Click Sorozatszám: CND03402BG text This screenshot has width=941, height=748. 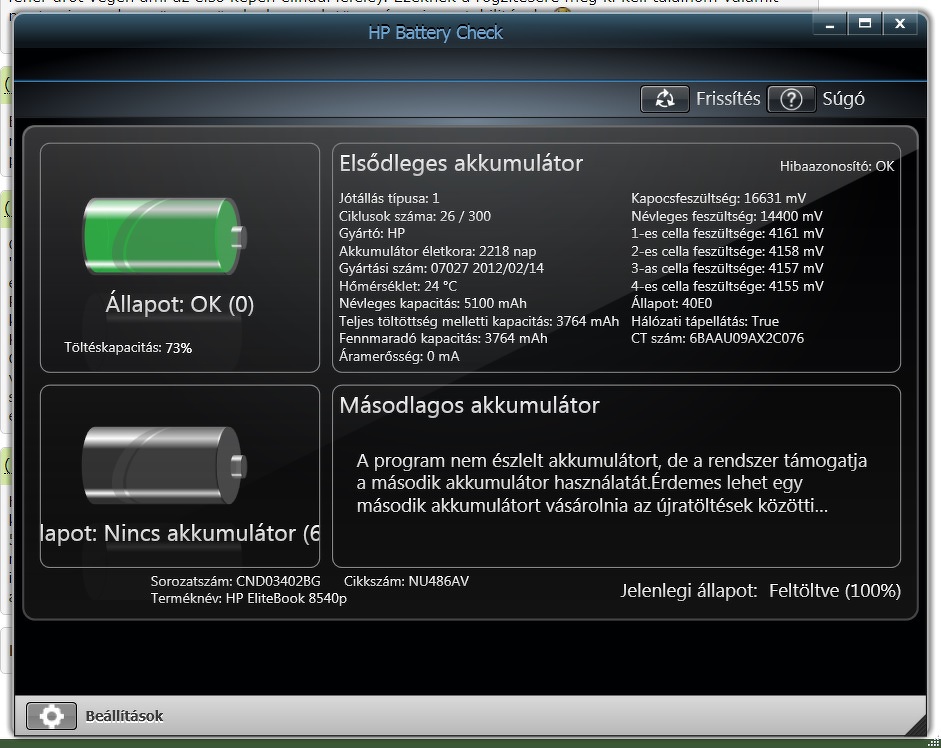(x=235, y=581)
